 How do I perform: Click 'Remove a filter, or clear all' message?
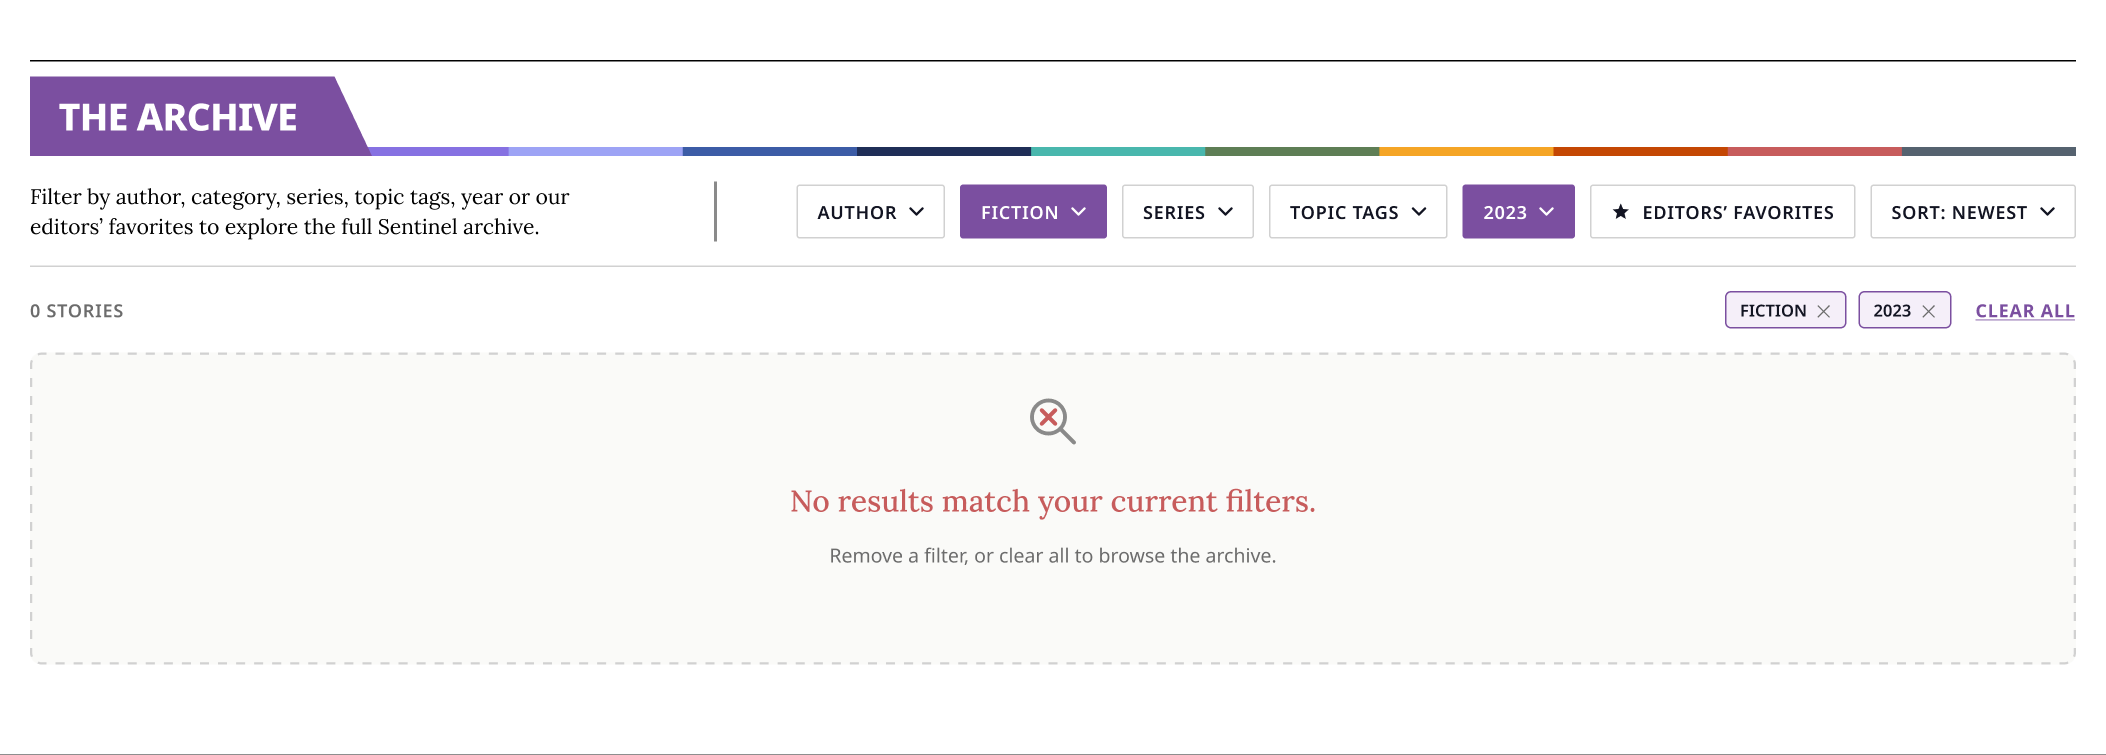coord(1053,556)
